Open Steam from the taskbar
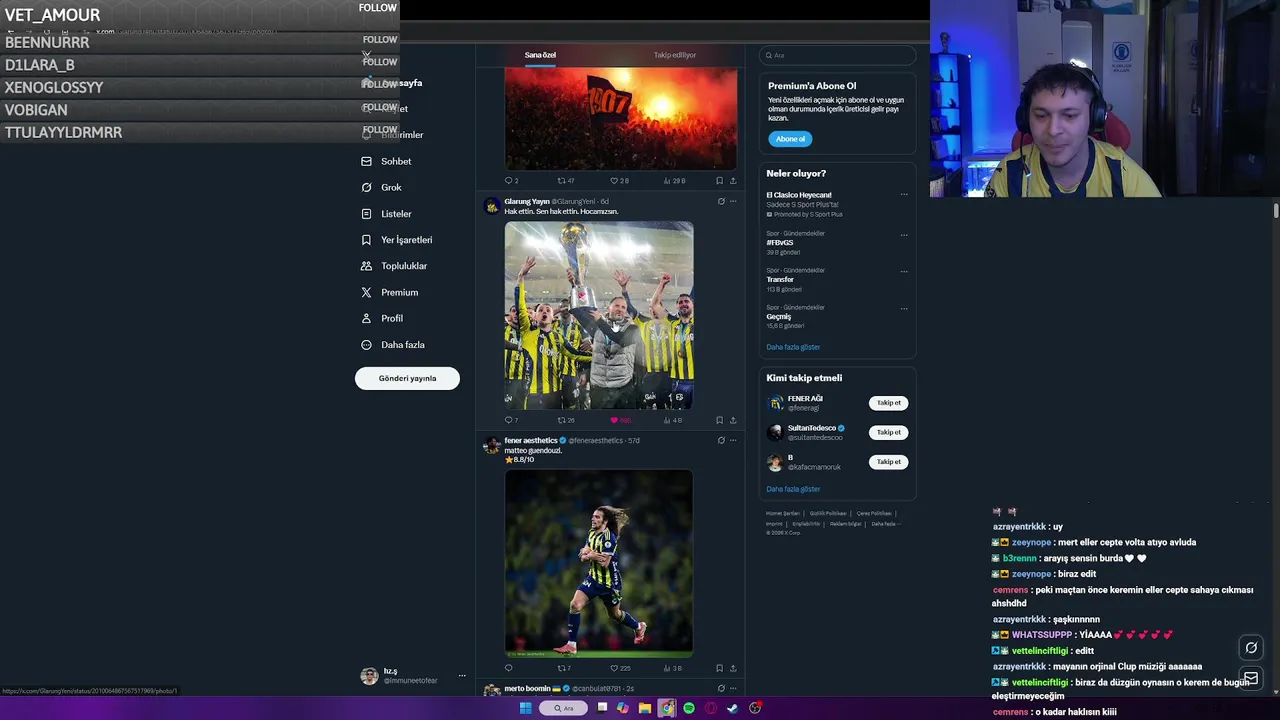 point(733,708)
